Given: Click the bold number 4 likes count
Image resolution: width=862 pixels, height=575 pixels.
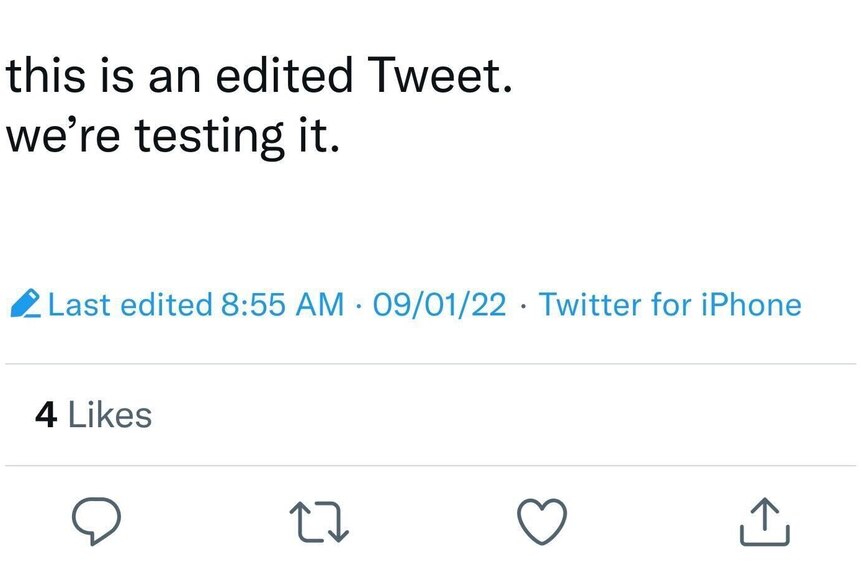Looking at the screenshot, I should point(46,415).
